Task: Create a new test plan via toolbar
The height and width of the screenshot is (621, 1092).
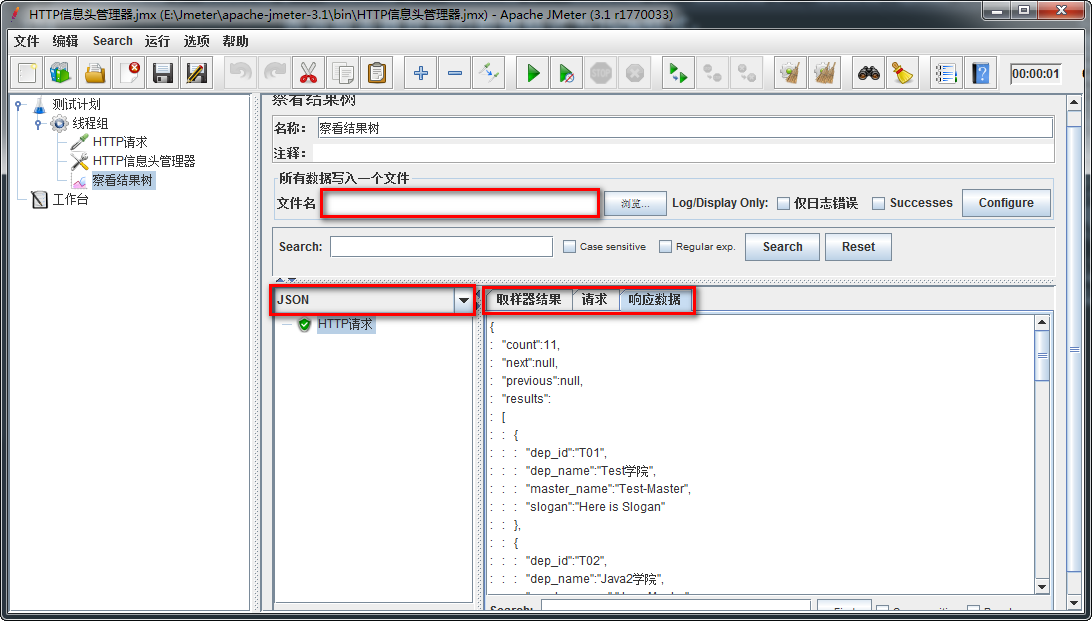Action: pyautogui.click(x=27, y=72)
